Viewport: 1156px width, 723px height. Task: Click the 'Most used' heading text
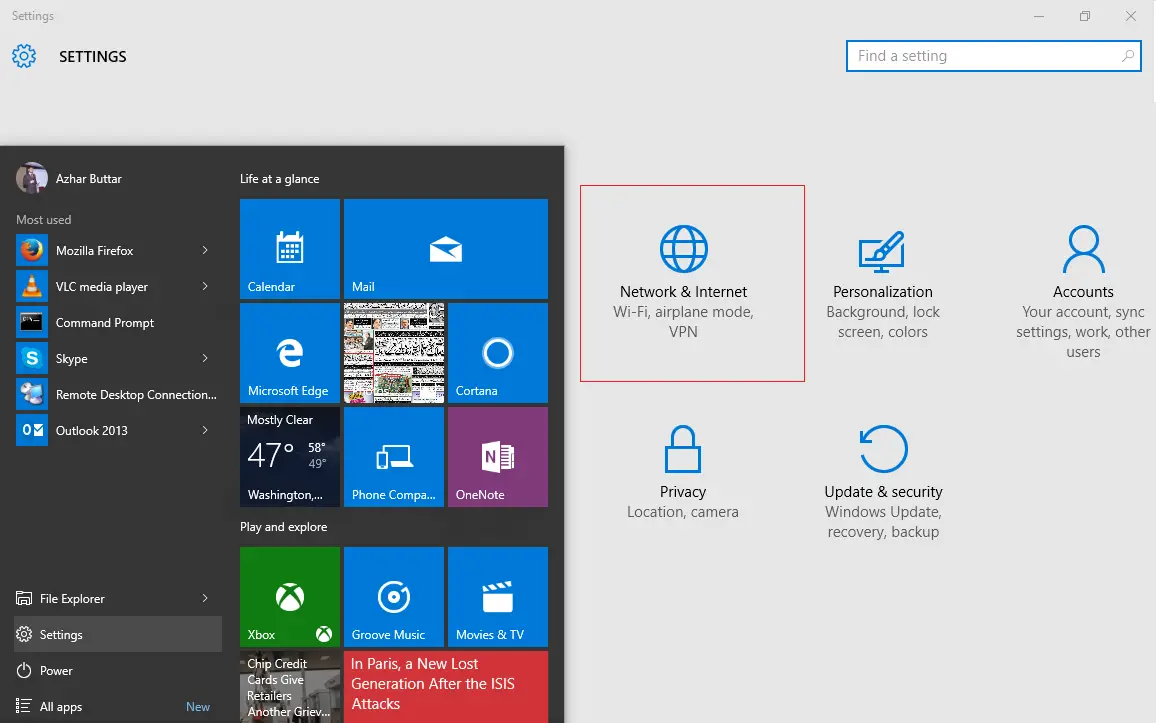coord(43,220)
